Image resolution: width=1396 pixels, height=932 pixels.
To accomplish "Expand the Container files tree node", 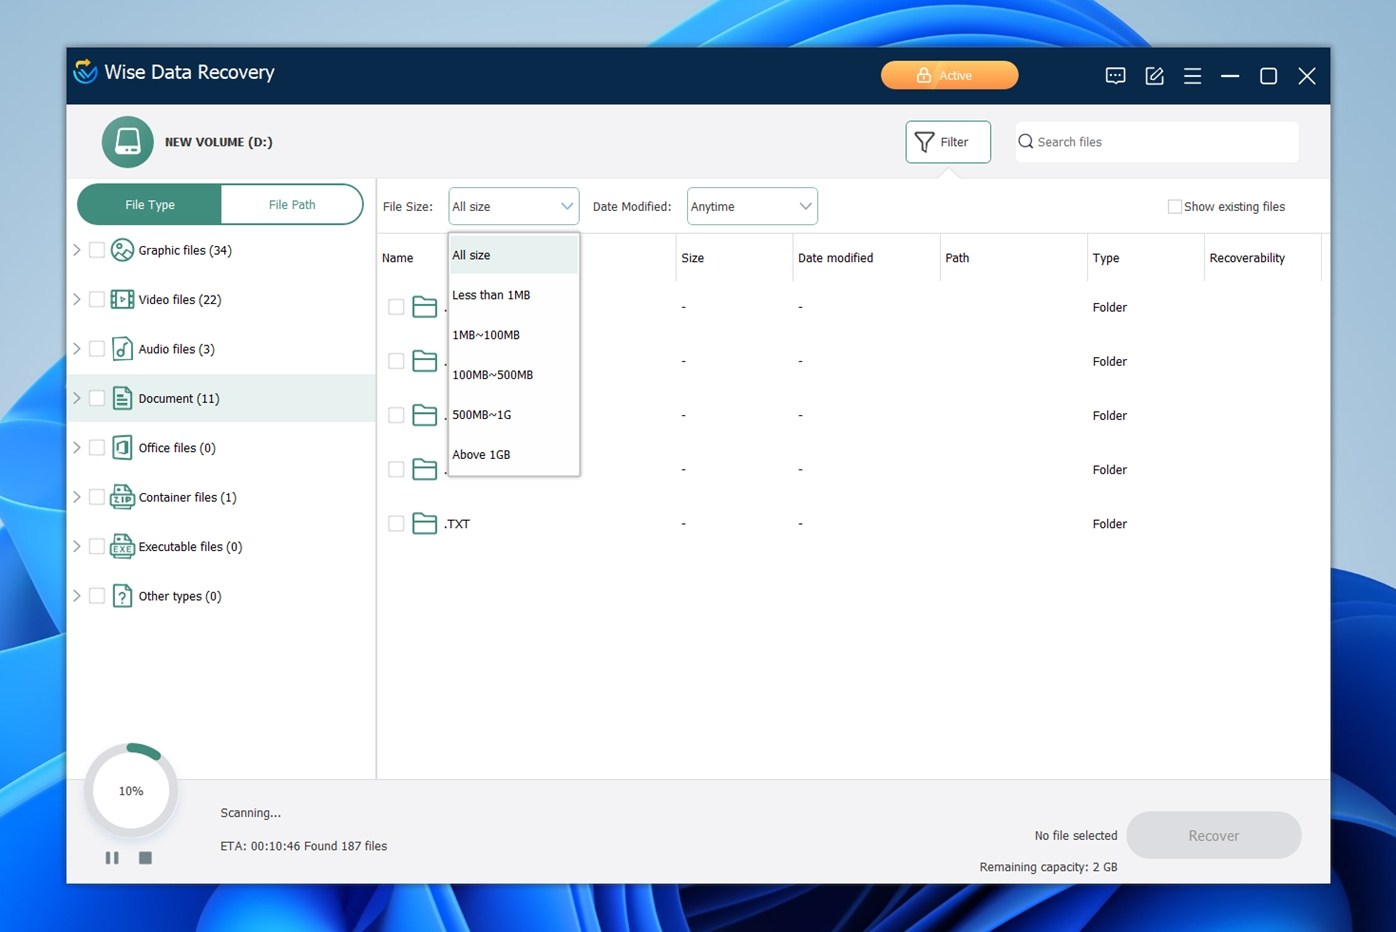I will (77, 497).
